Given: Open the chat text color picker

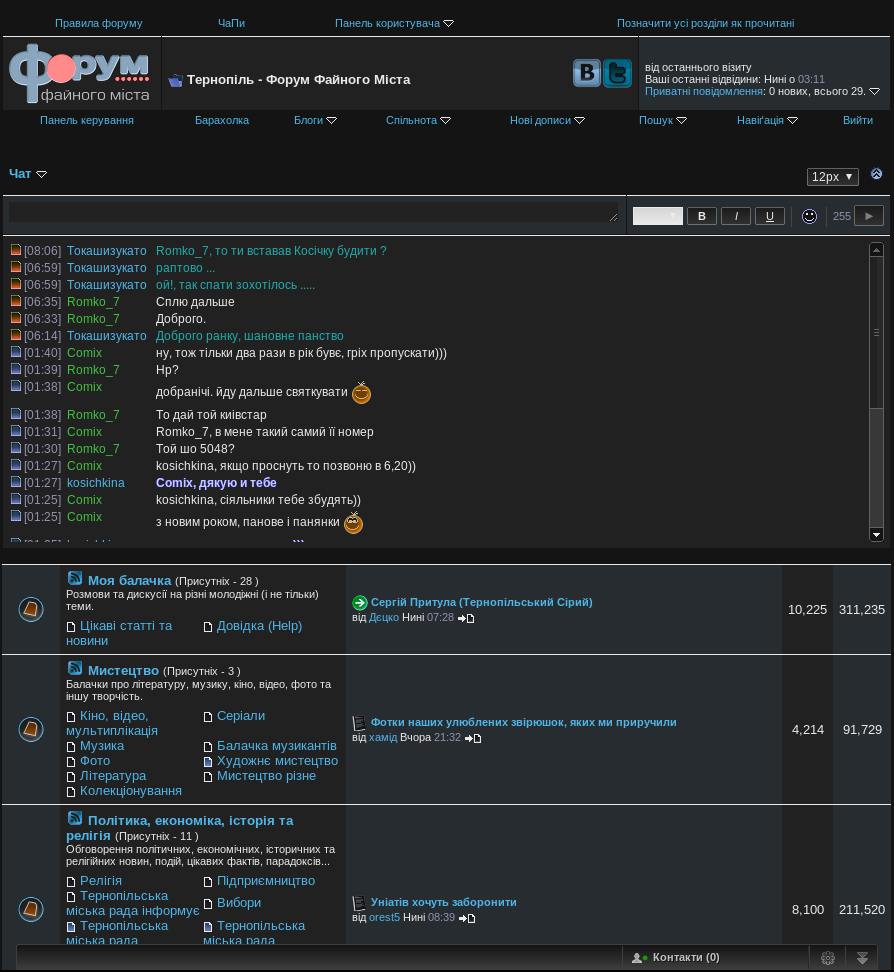Looking at the screenshot, I should tap(657, 216).
